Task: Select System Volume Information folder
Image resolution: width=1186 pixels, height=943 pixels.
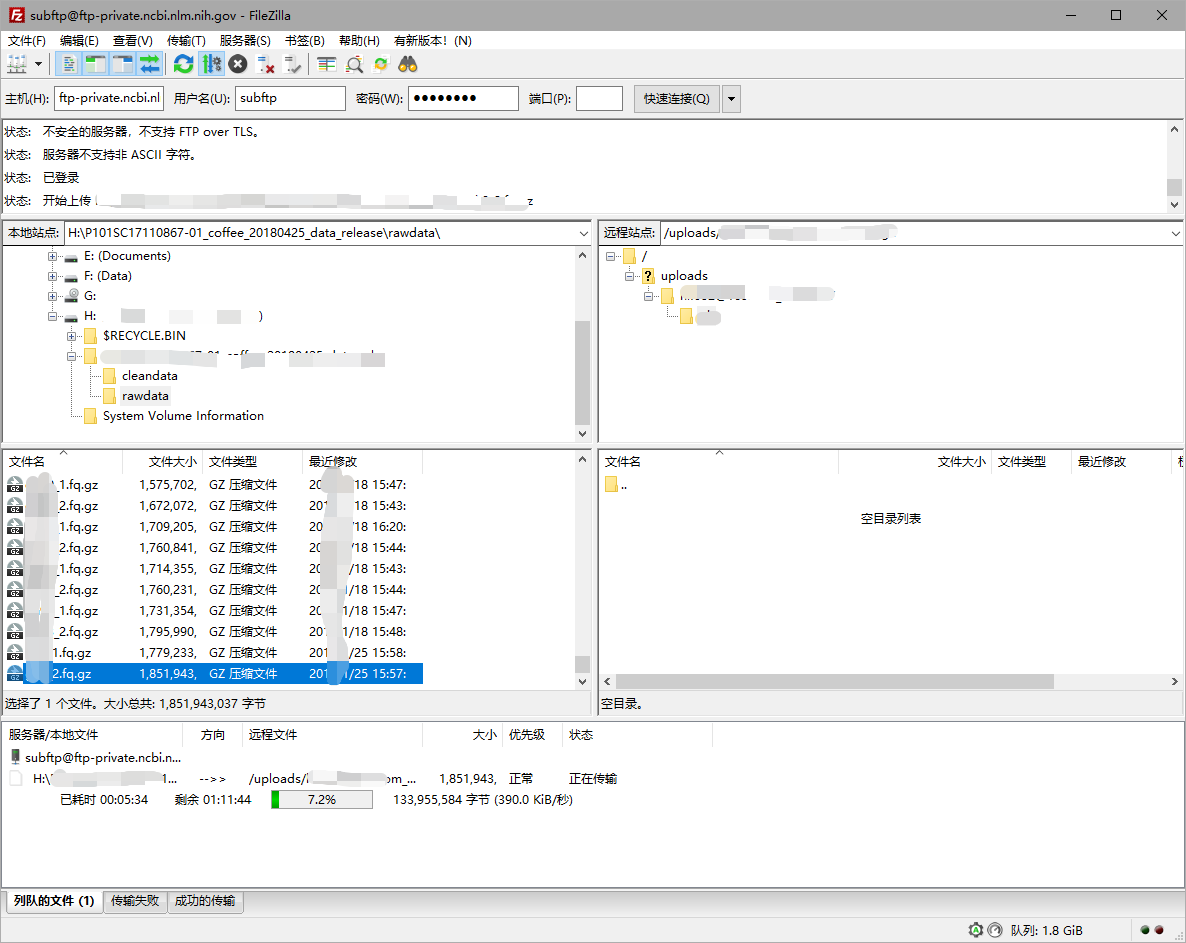Action: click(x=183, y=416)
